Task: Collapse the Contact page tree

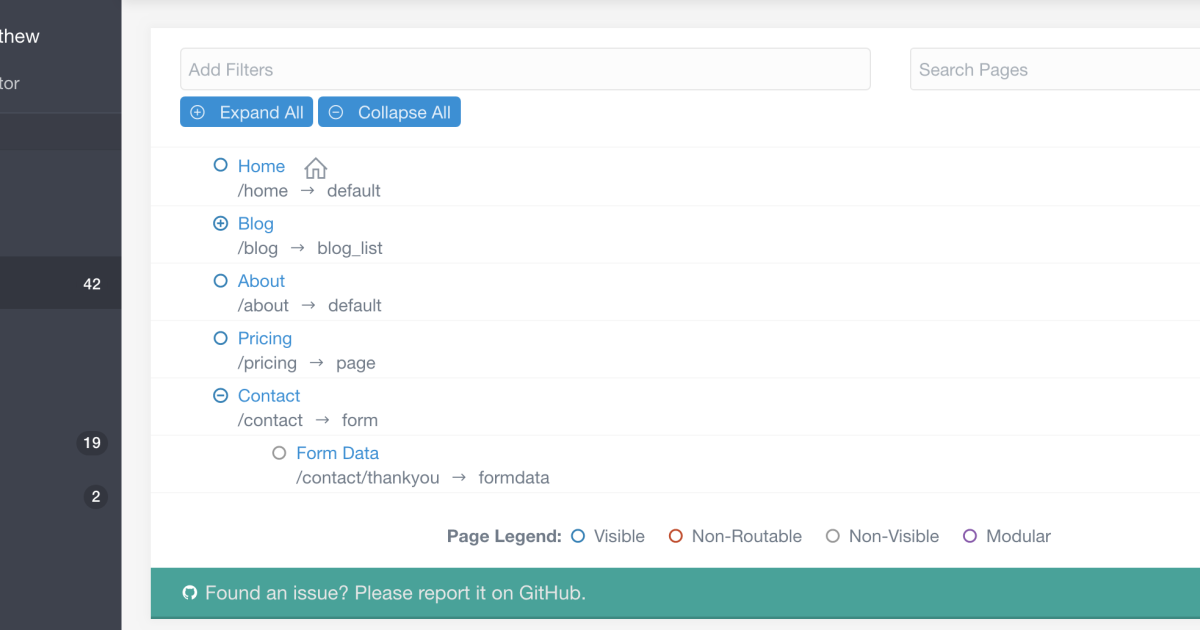Action: point(221,396)
